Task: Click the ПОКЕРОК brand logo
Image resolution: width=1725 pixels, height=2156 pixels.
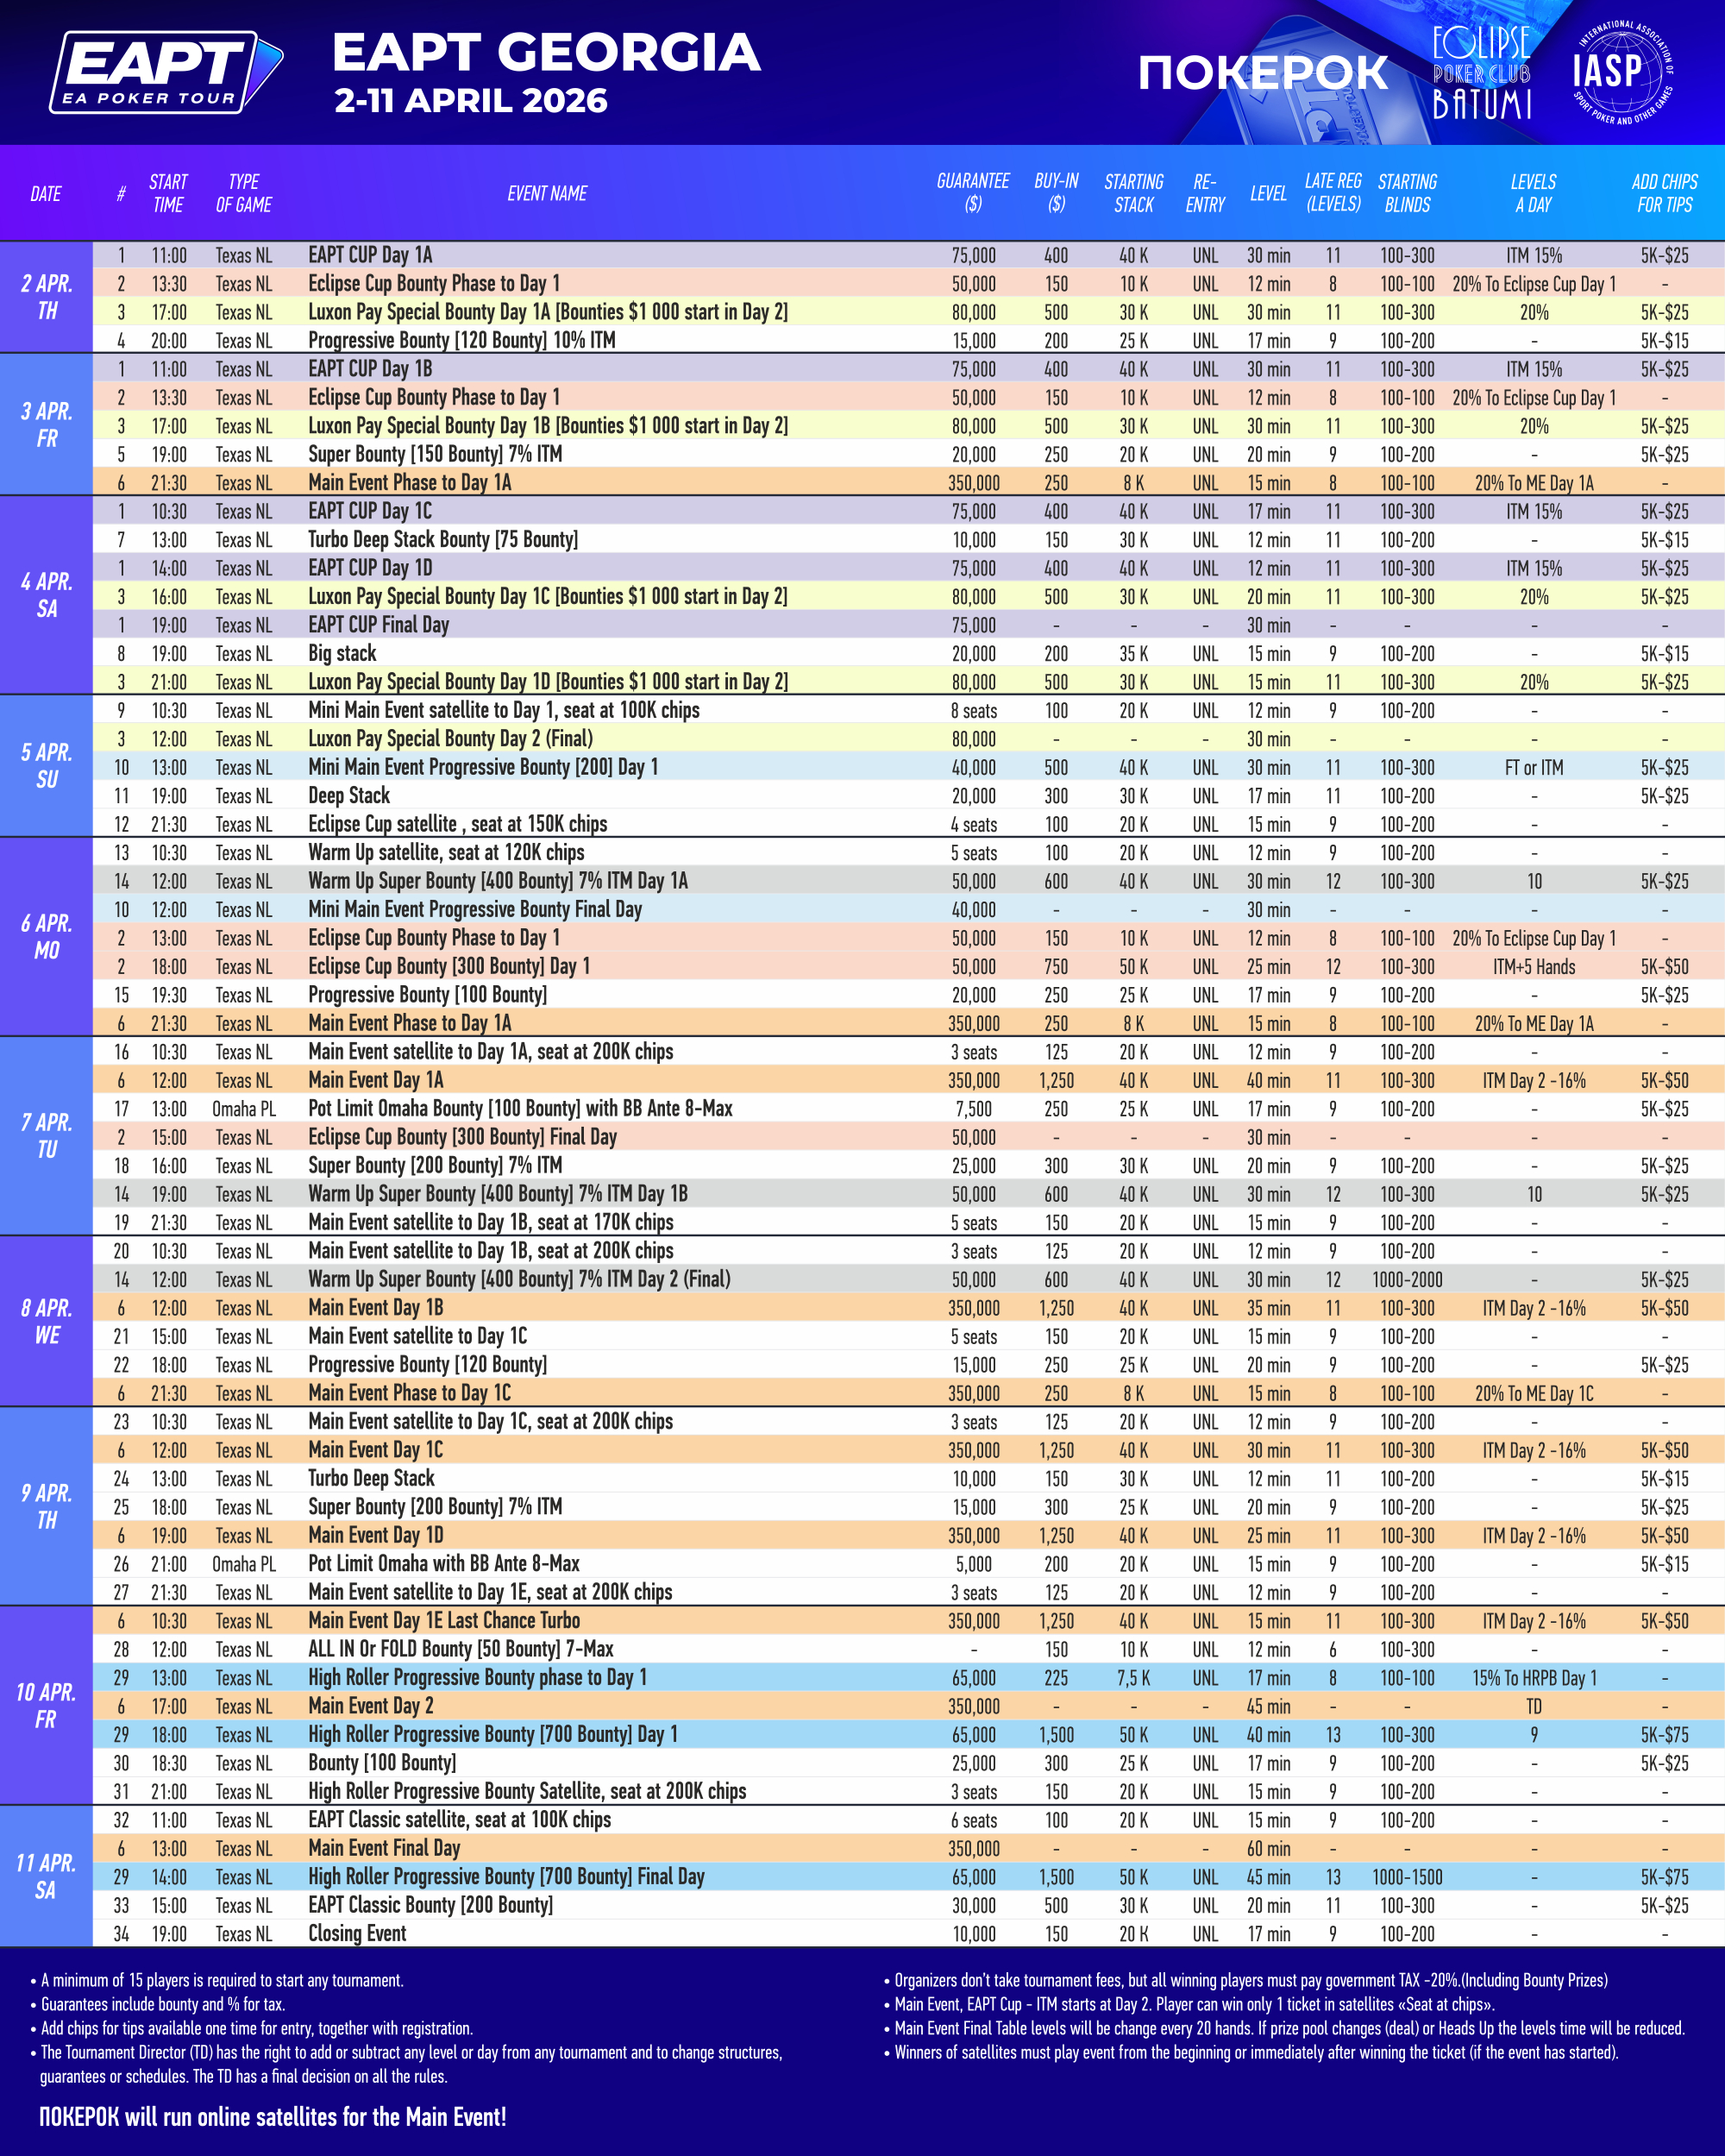Action: click(x=1263, y=73)
